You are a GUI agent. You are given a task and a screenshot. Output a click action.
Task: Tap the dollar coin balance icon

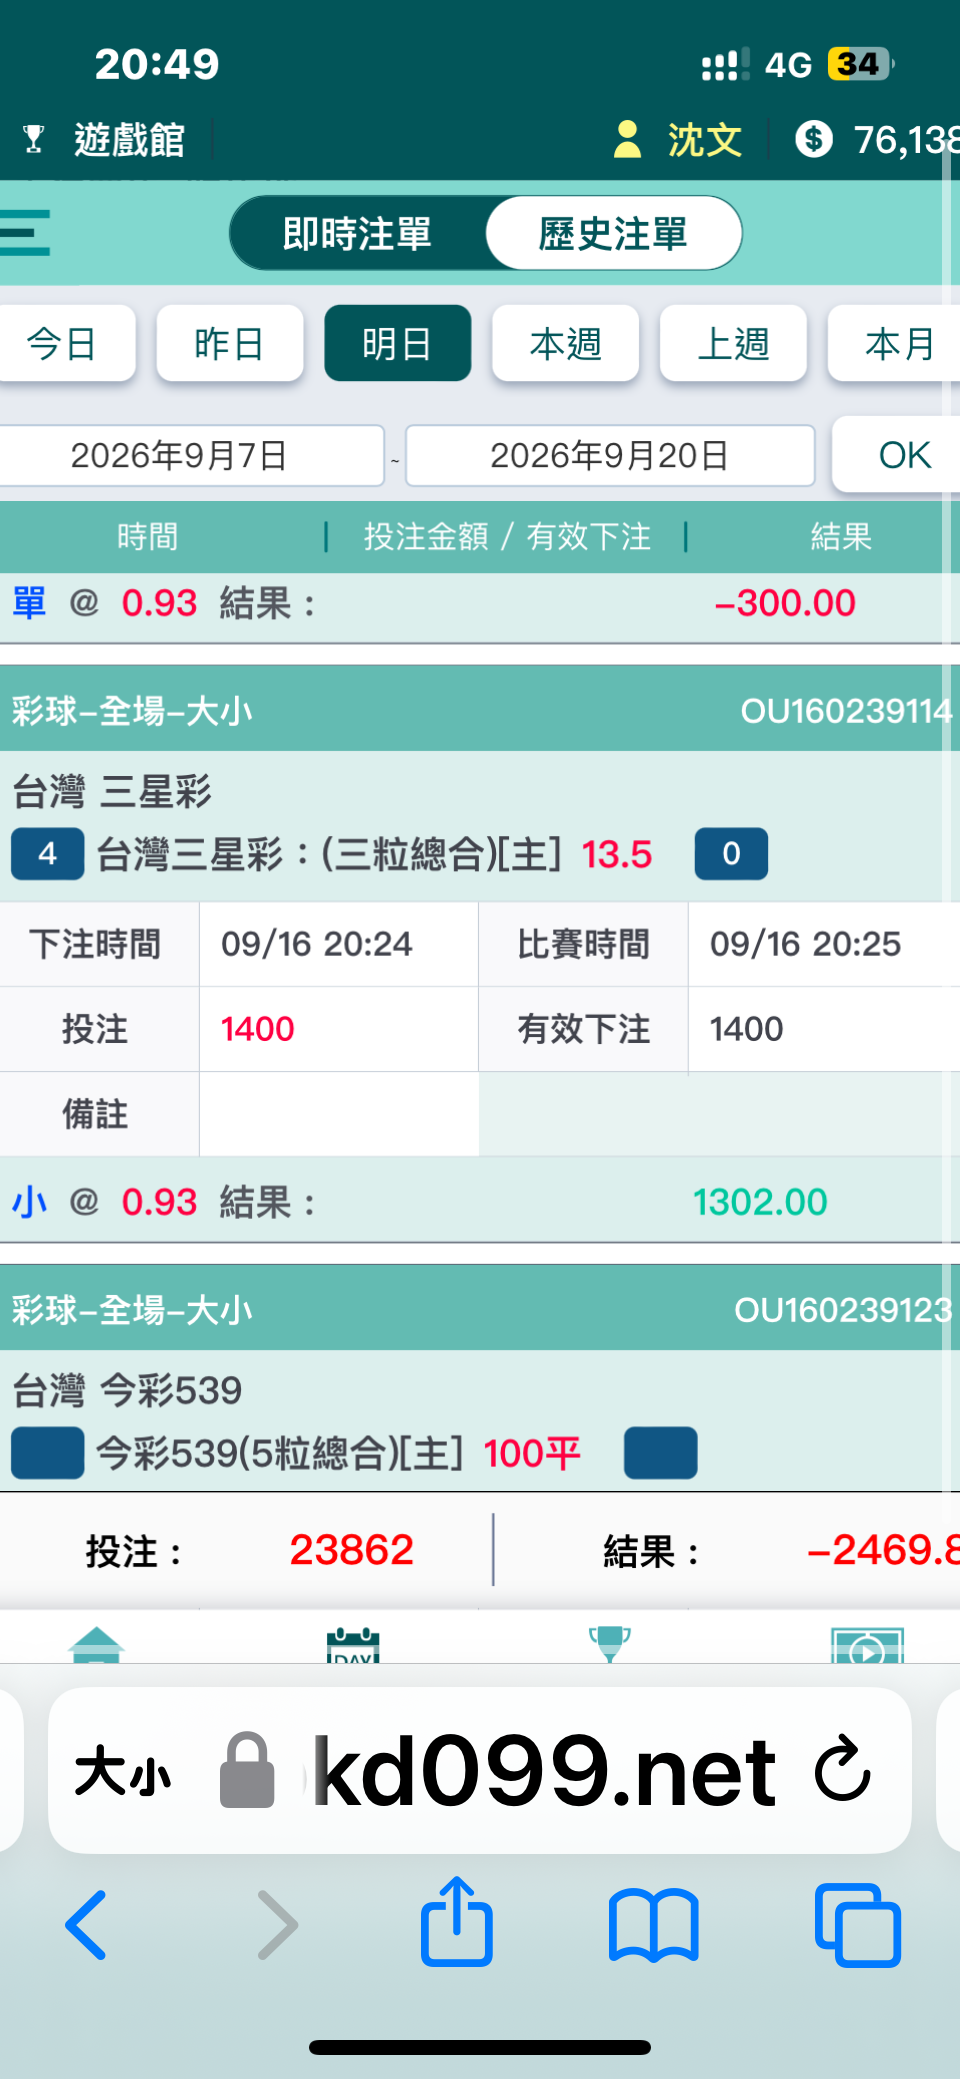click(x=814, y=139)
